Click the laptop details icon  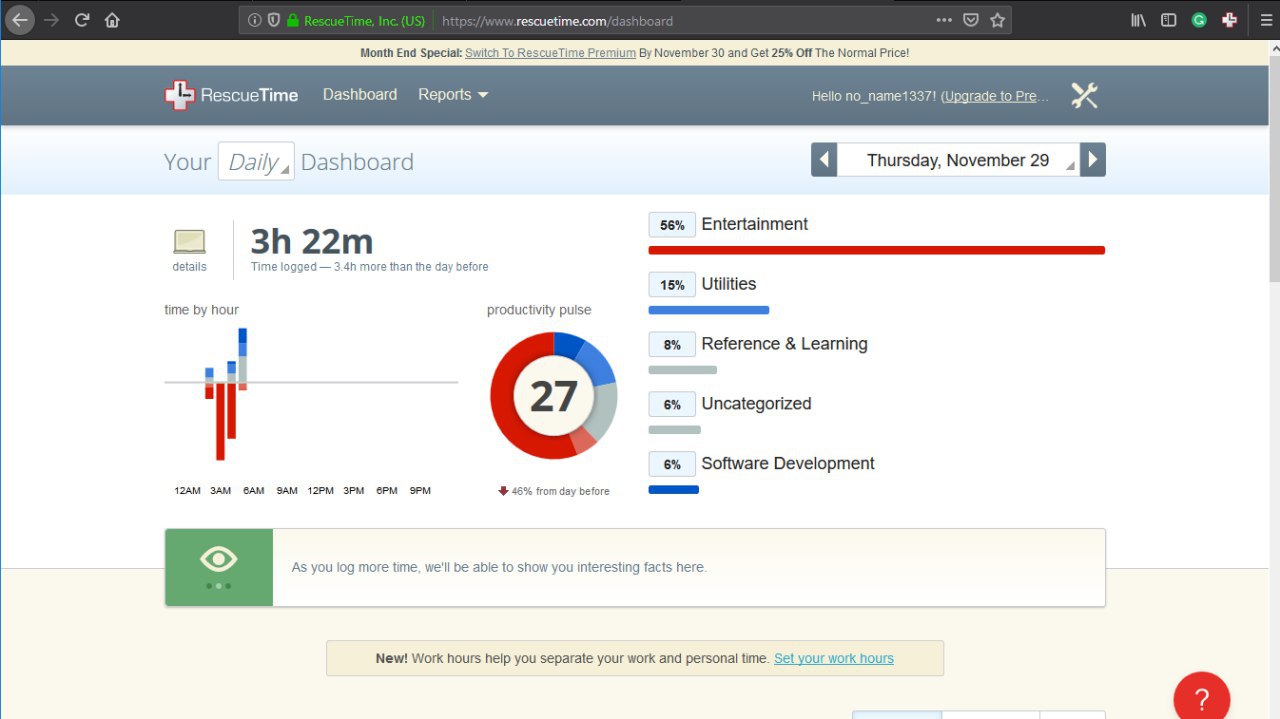click(x=189, y=241)
